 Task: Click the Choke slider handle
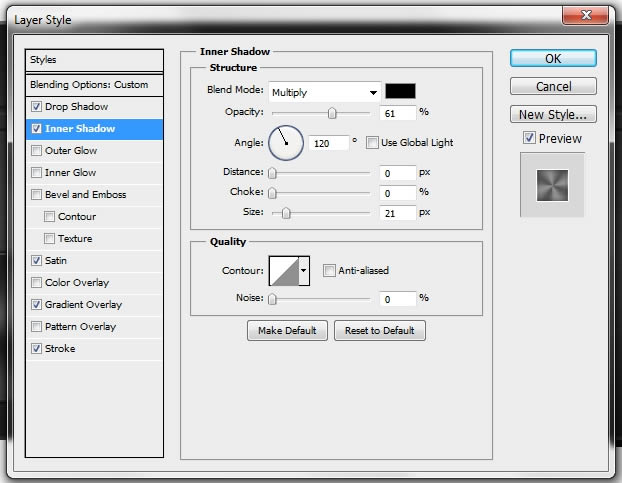tap(272, 193)
